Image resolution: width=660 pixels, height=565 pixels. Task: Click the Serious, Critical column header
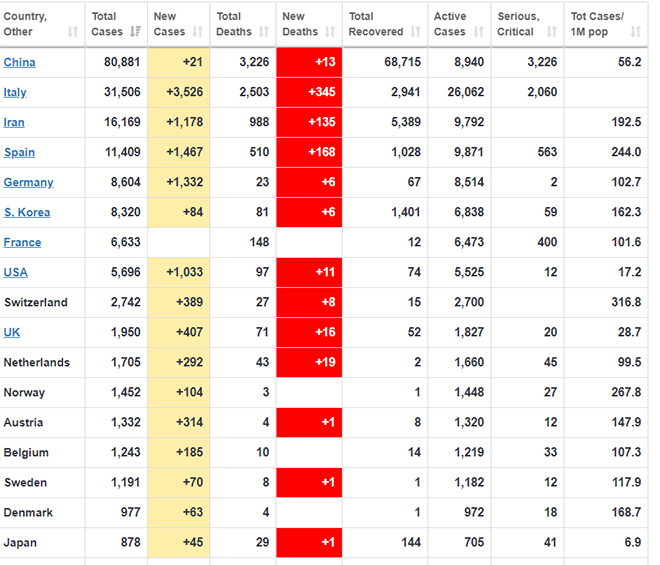[527, 24]
